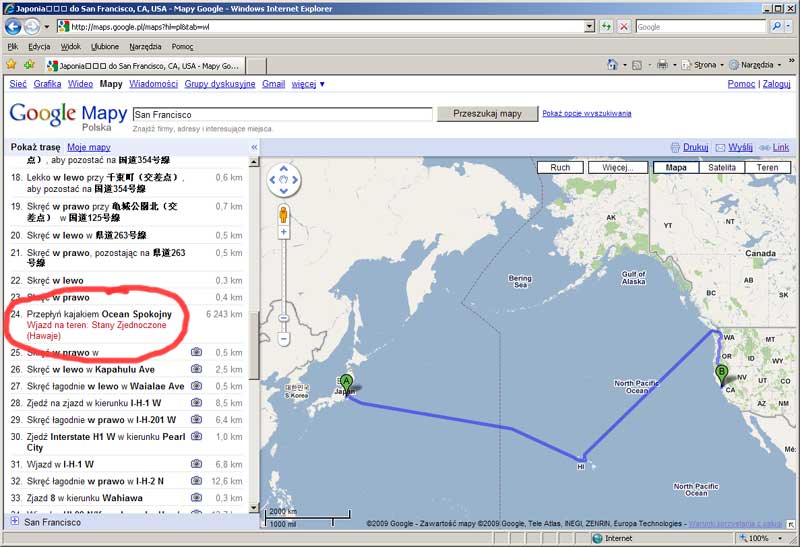Click the Pokaż opcje wyszukiwania link
Screen dimensions: 800x547
(x=587, y=113)
